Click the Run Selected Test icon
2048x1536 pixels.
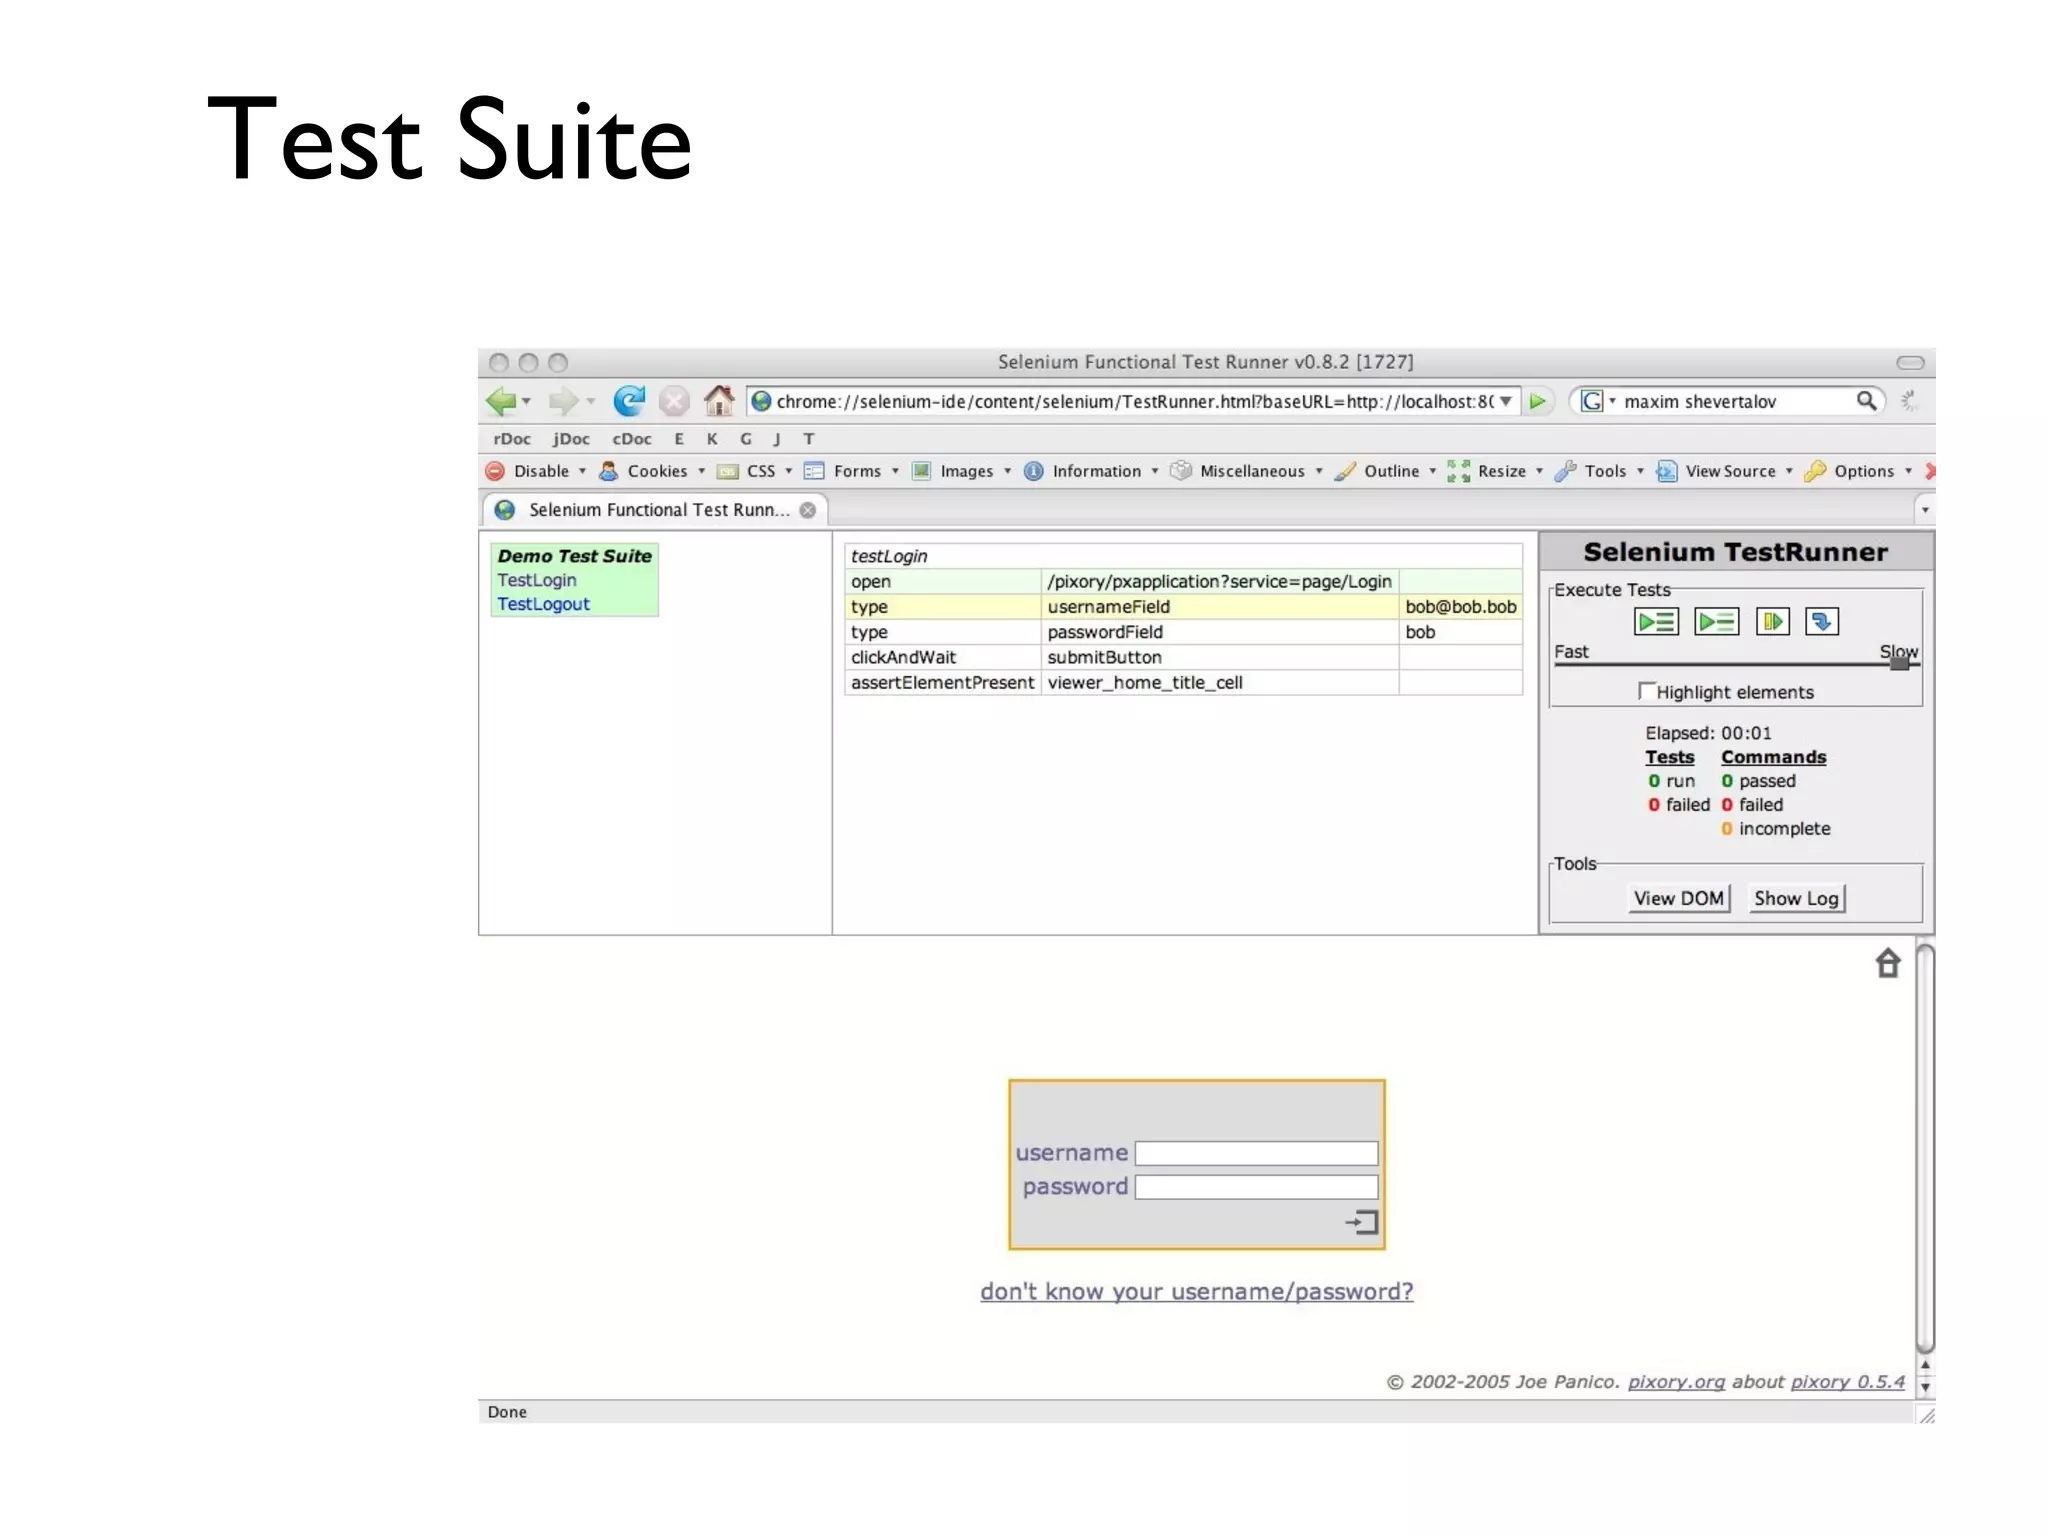tap(1716, 622)
